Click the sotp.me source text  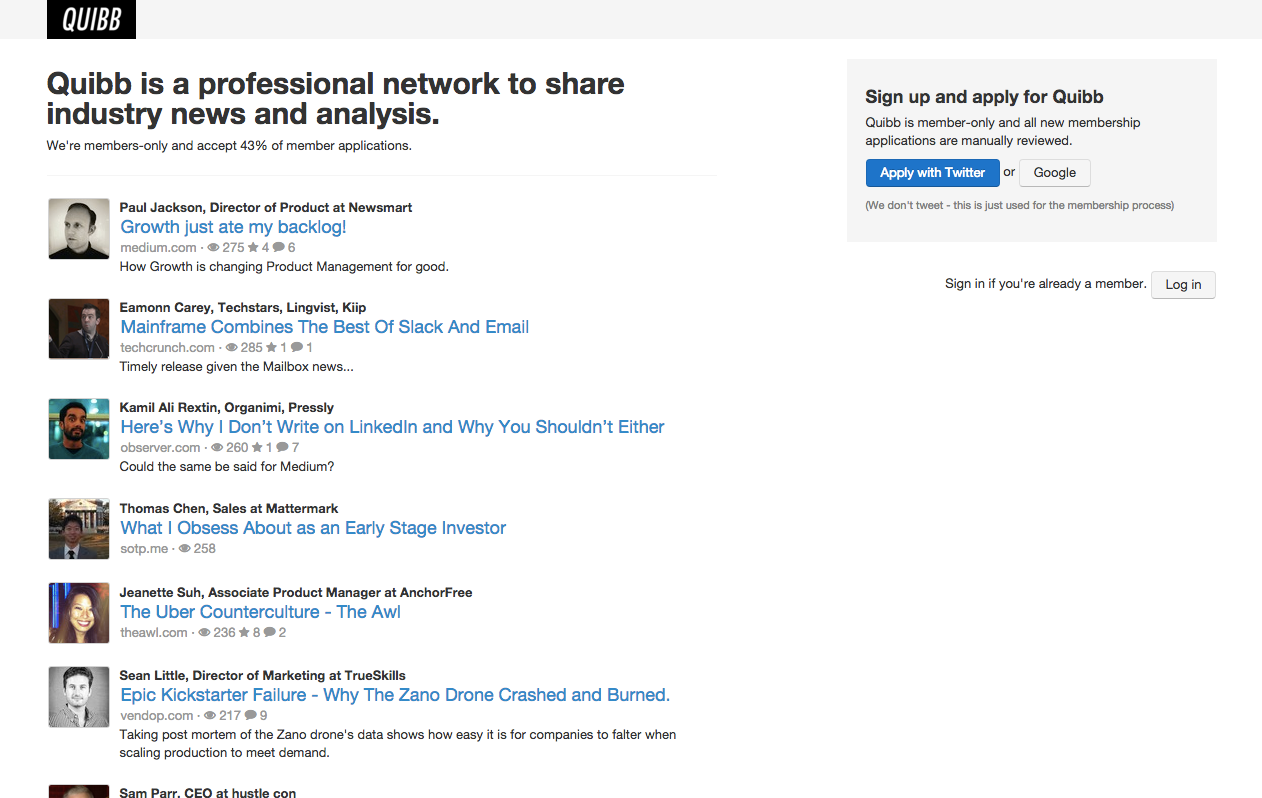tap(144, 548)
